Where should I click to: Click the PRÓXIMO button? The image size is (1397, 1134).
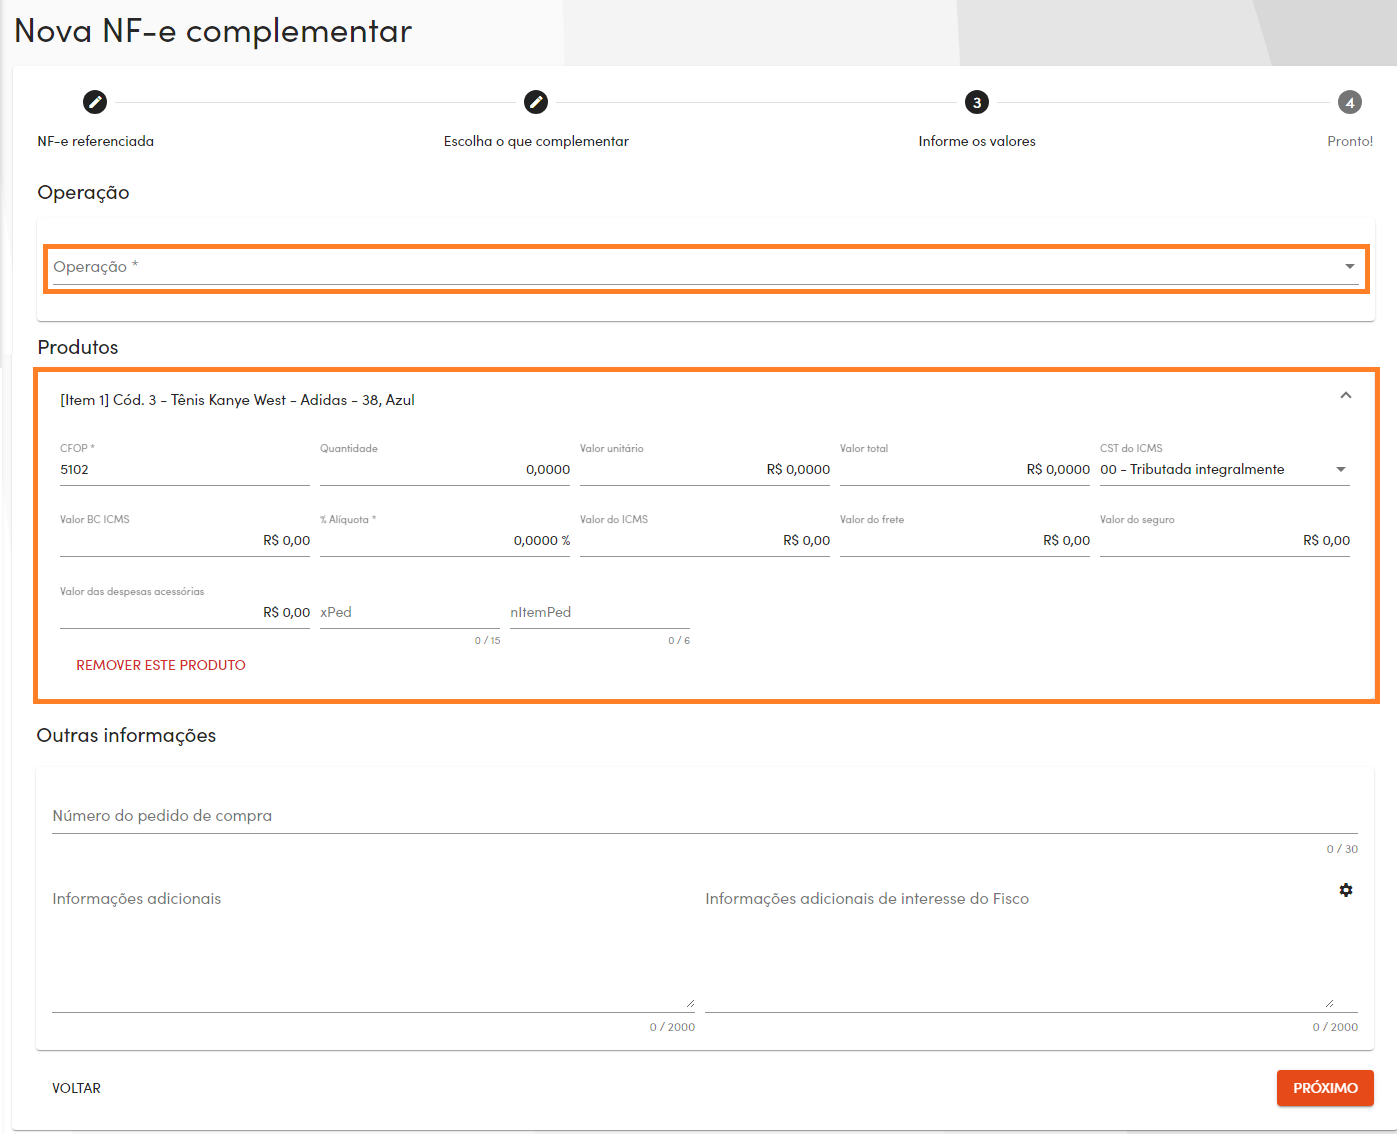tap(1325, 1088)
